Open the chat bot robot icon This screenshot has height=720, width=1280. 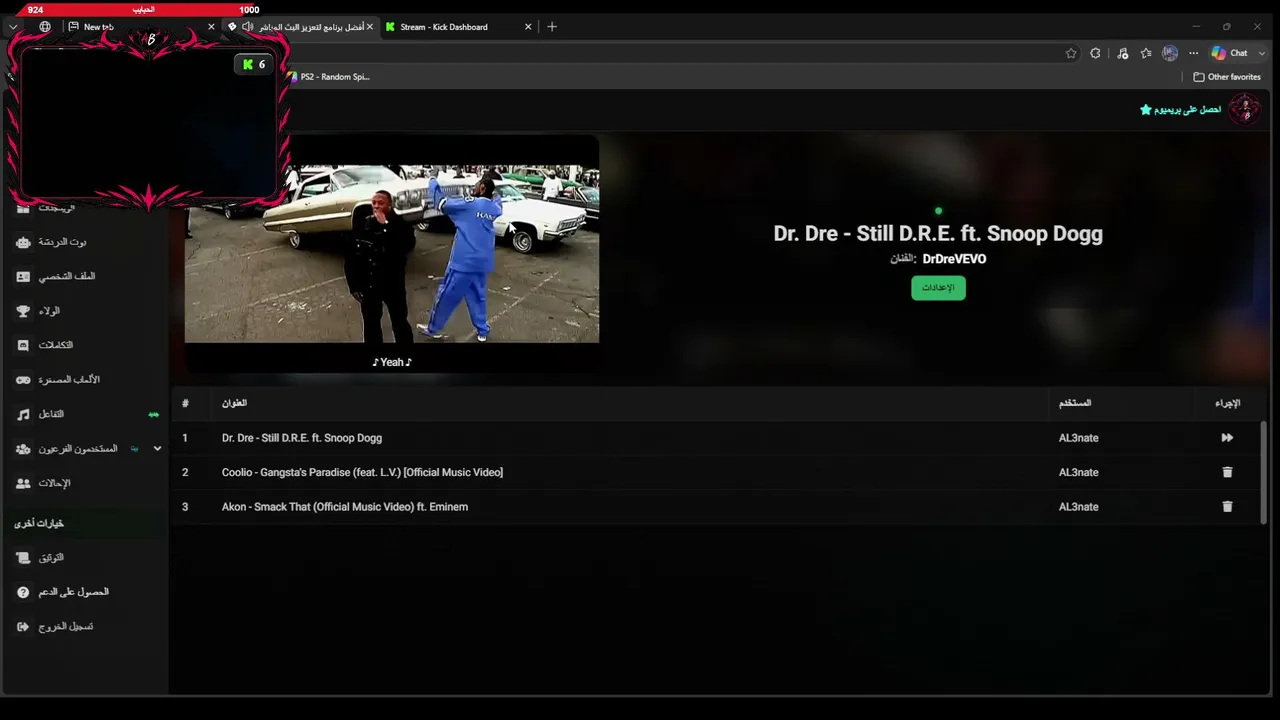point(23,242)
